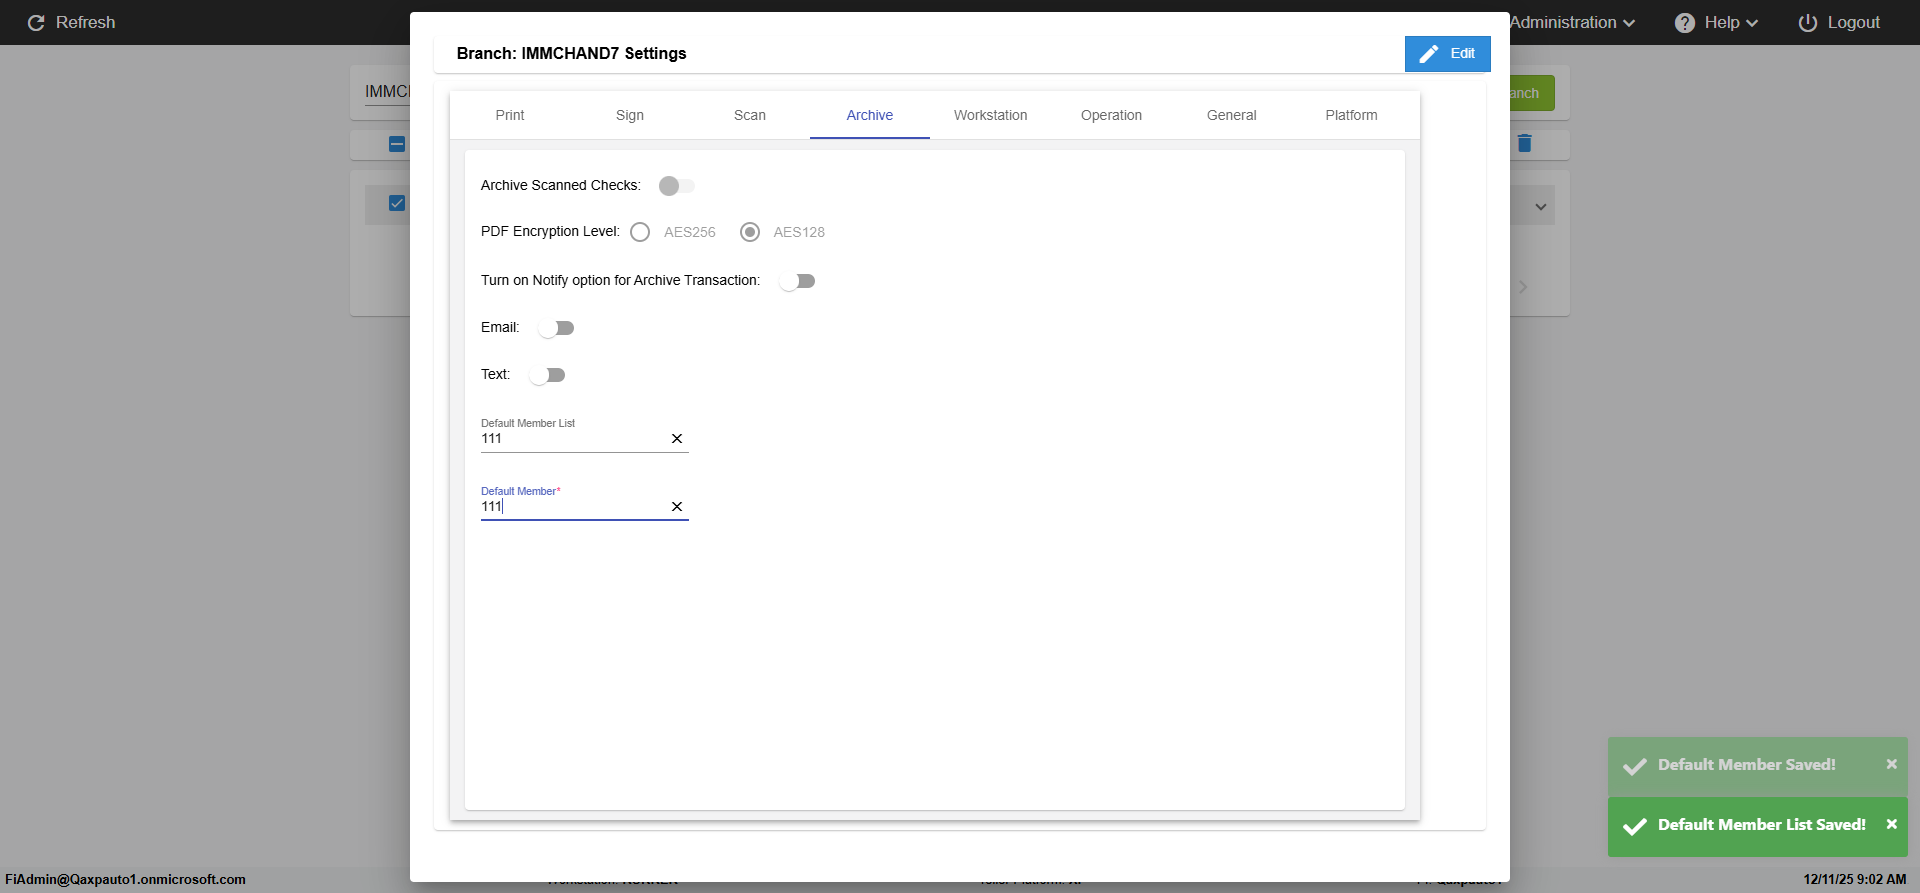Switch to the Print tab
This screenshot has height=893, width=1920.
click(x=510, y=115)
